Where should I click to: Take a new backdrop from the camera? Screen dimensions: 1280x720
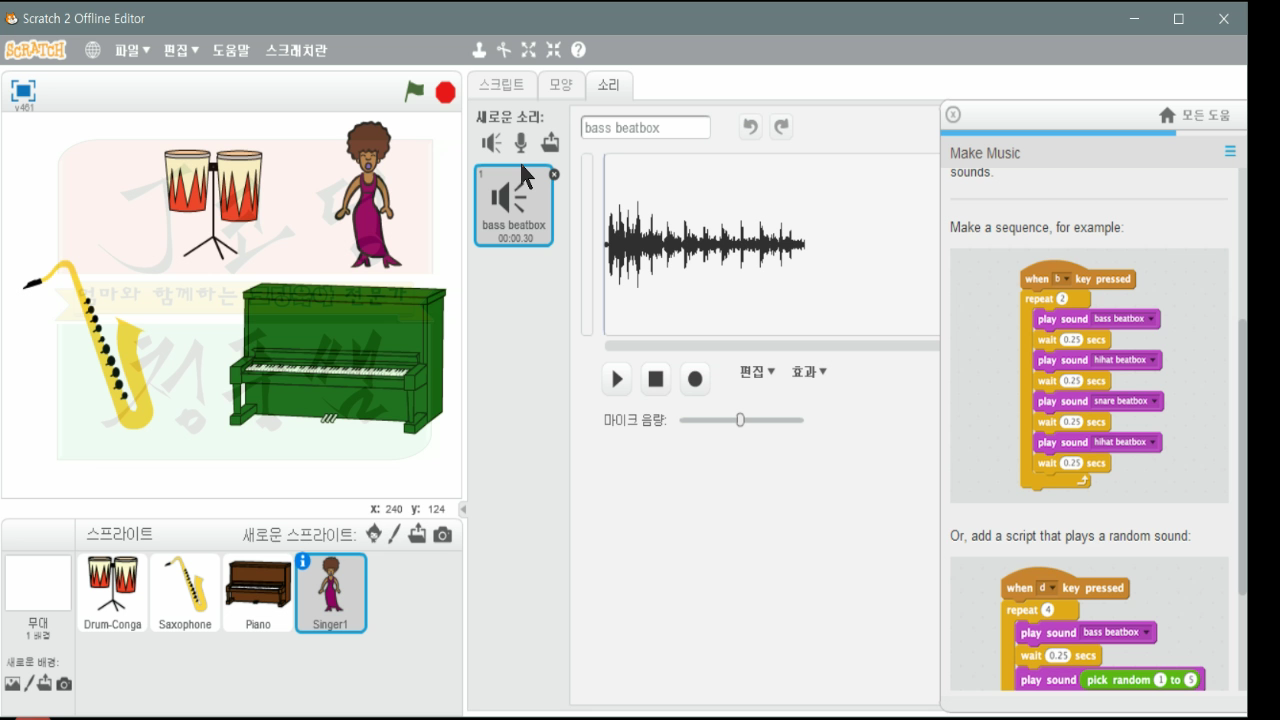[64, 684]
